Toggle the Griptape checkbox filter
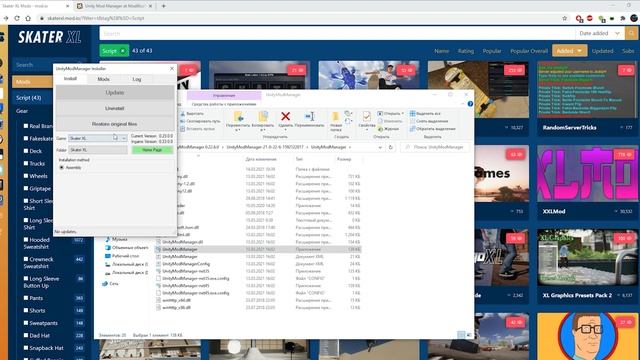 (26, 188)
